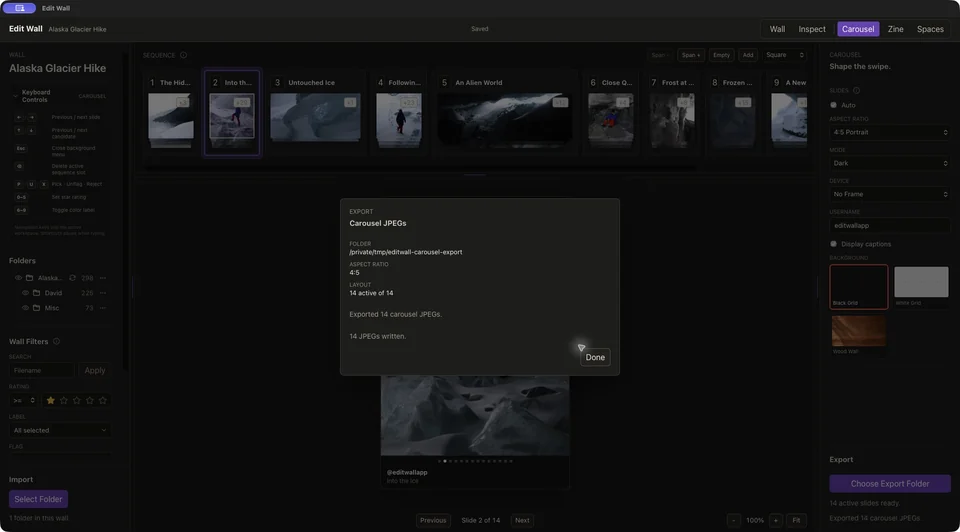Image resolution: width=960 pixels, height=532 pixels.
Task: Set rating filter to five stars
Action: [x=102, y=400]
